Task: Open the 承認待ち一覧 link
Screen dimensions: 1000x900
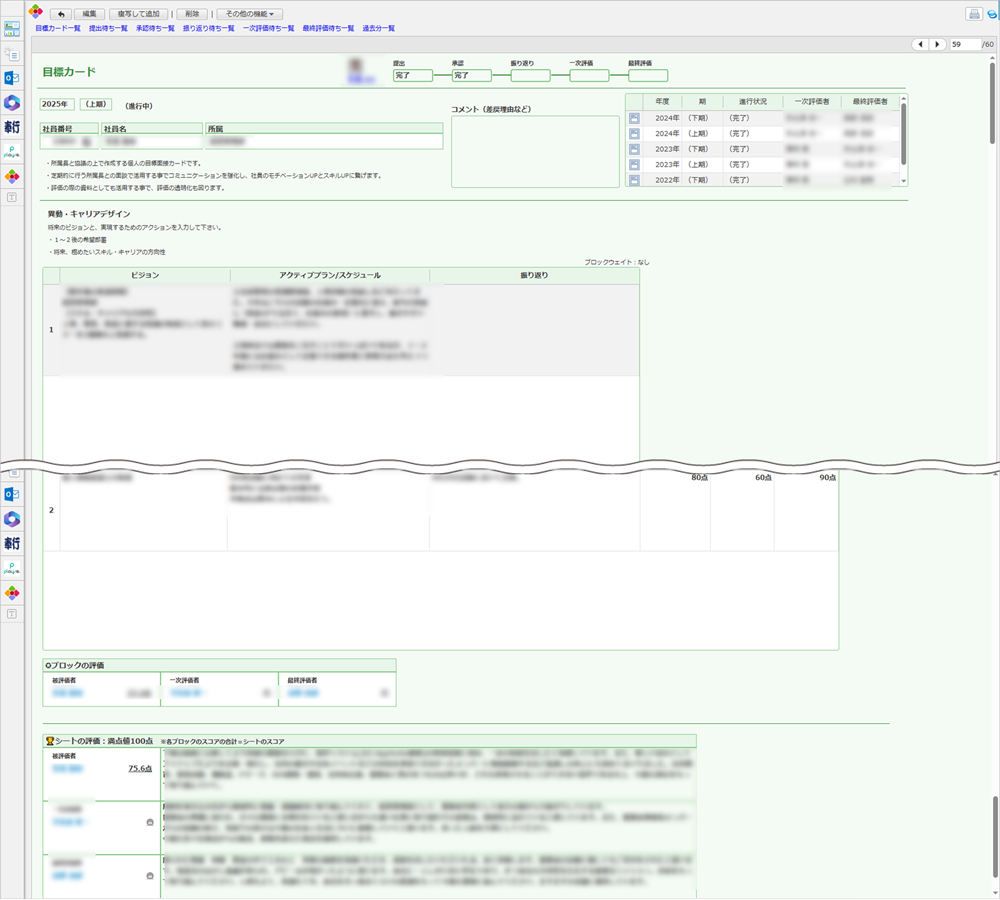Action: click(156, 29)
